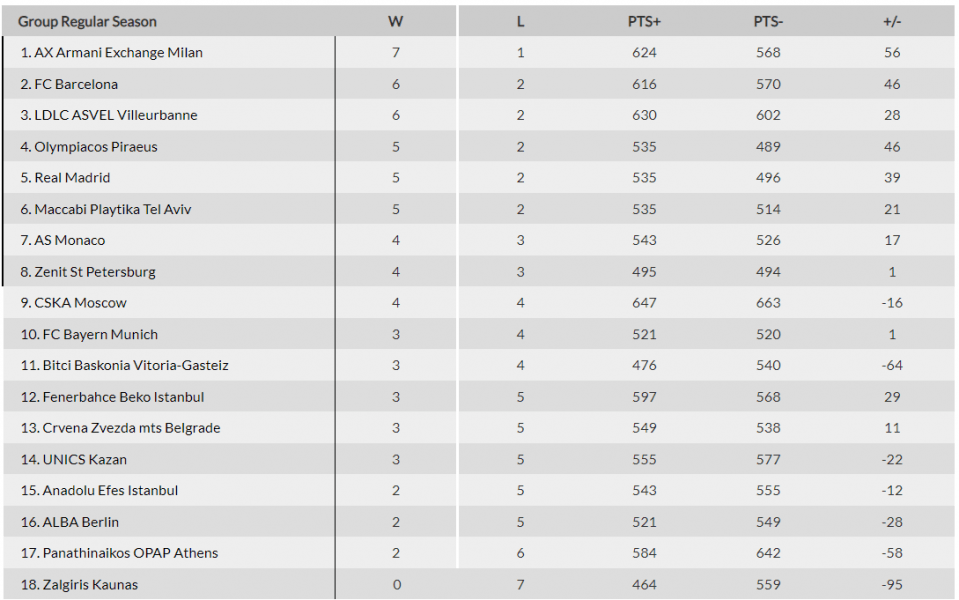Open the Olympiacos Piraeus team link

pos(89,147)
